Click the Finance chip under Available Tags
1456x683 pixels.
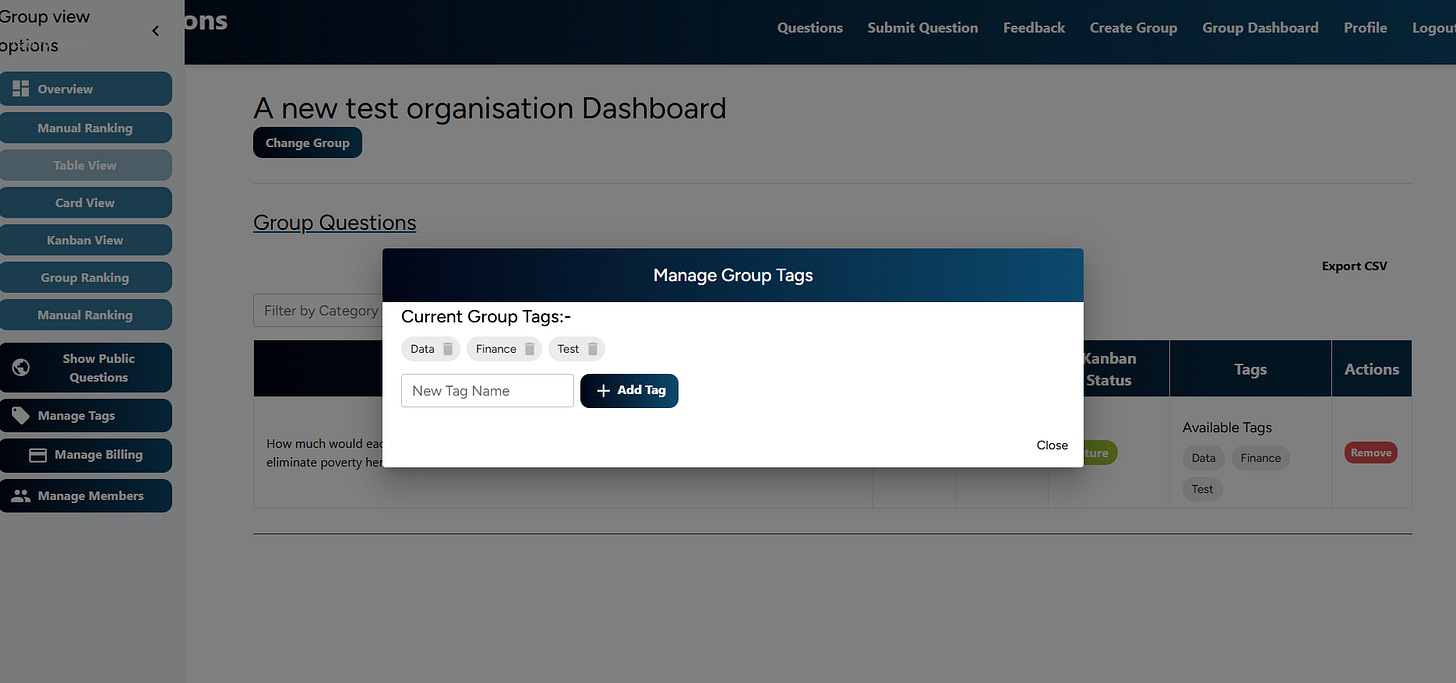click(x=1260, y=458)
